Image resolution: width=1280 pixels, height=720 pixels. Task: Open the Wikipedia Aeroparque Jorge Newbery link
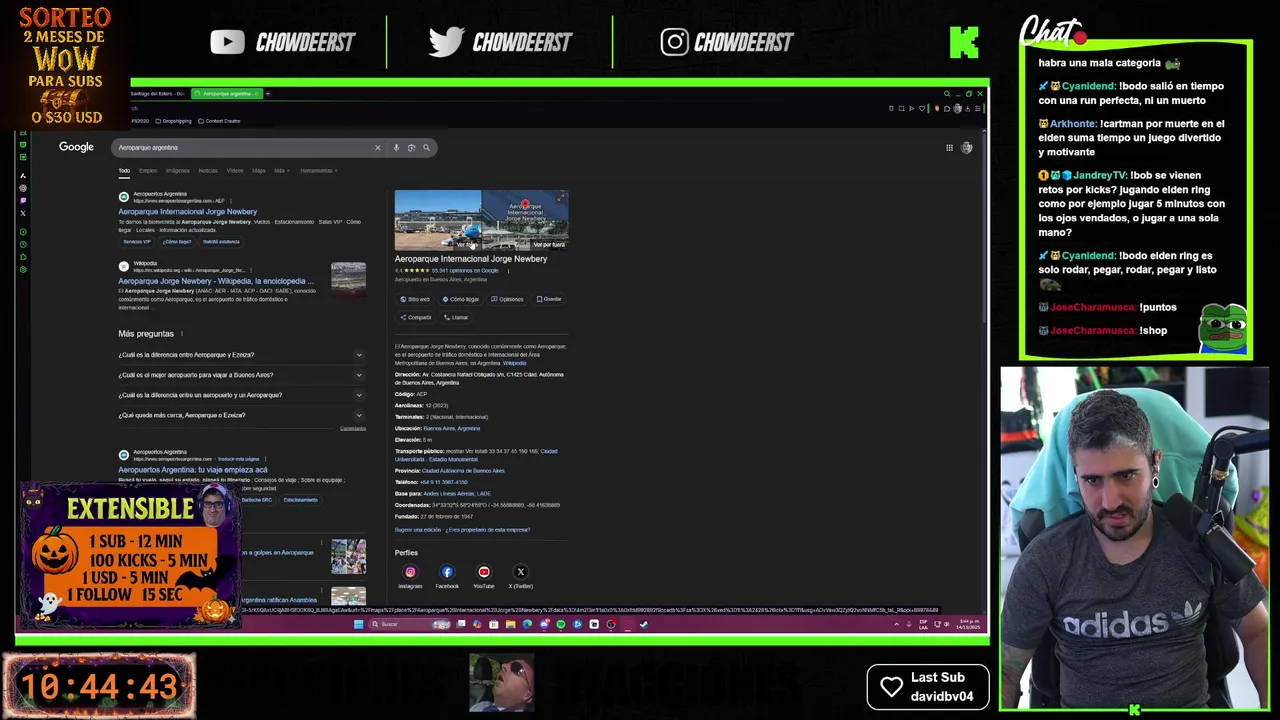click(216, 282)
